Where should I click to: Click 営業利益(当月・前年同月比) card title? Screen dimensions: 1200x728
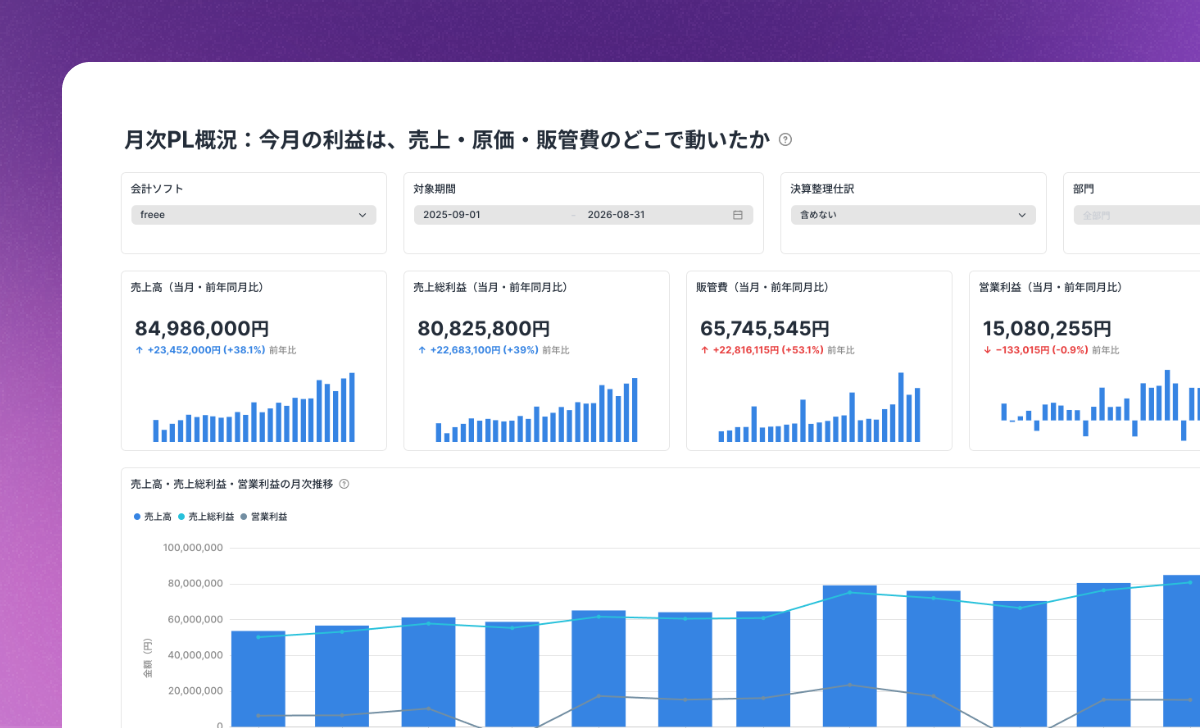(1050, 287)
